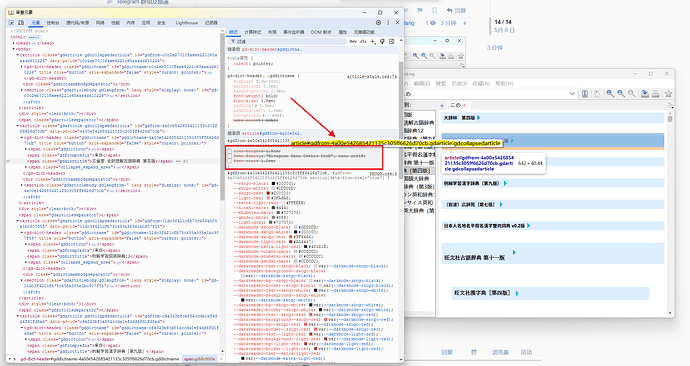The width and height of the screenshot is (690, 366).
Task: Close the この tab in GoldenDict
Action: pyautogui.click(x=464, y=106)
